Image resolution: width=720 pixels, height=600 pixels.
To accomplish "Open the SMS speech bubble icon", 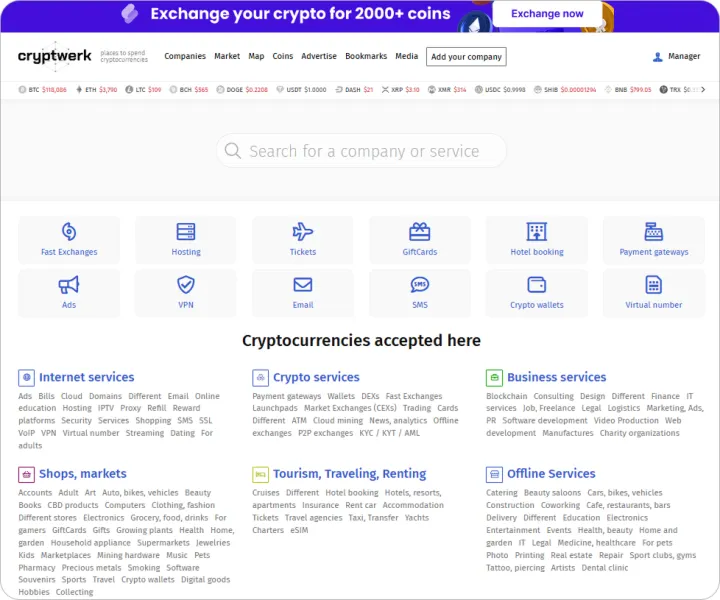I will tap(420, 285).
